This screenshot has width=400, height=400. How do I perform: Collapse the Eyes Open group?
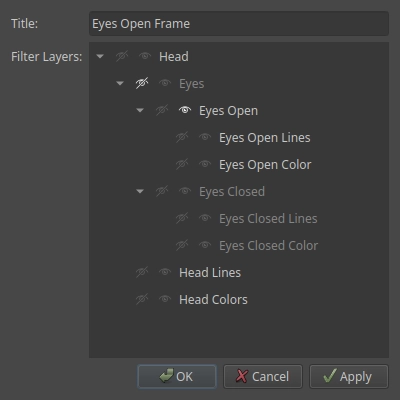point(140,110)
